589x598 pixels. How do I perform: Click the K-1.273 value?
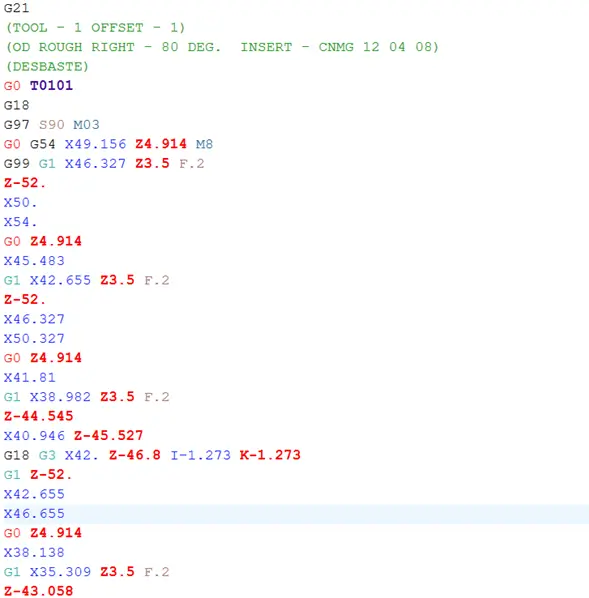(270, 455)
